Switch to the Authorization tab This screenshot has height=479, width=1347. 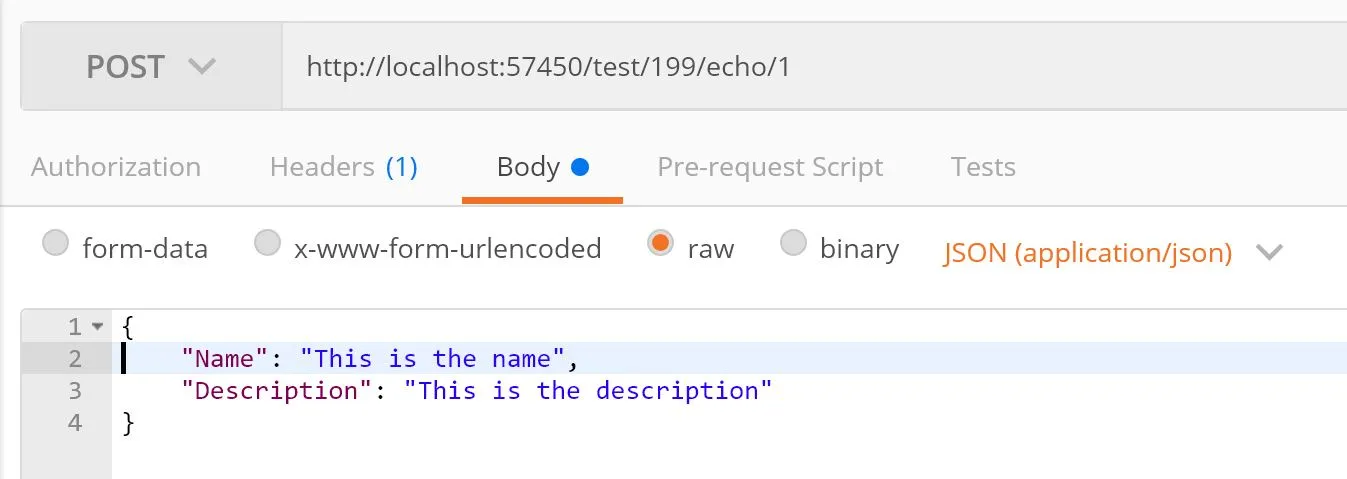click(116, 167)
